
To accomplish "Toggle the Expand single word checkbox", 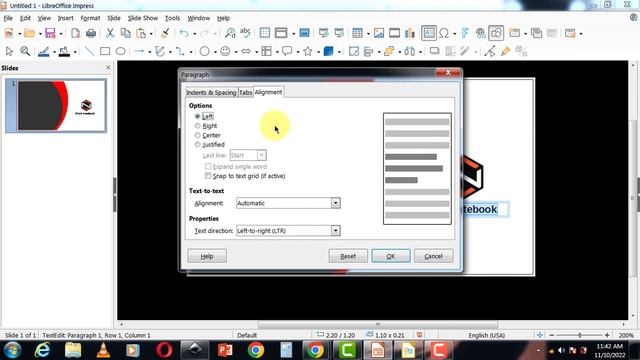I will coord(208,167).
